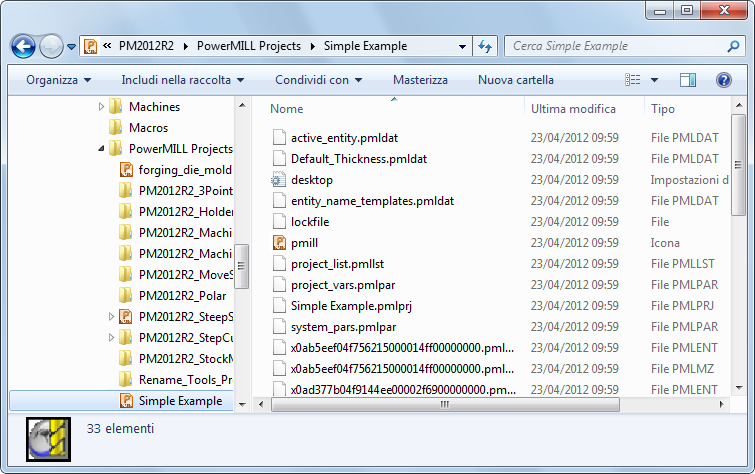Expand PM2012R2_StepCu tree node
The width and height of the screenshot is (755, 474).
point(111,338)
